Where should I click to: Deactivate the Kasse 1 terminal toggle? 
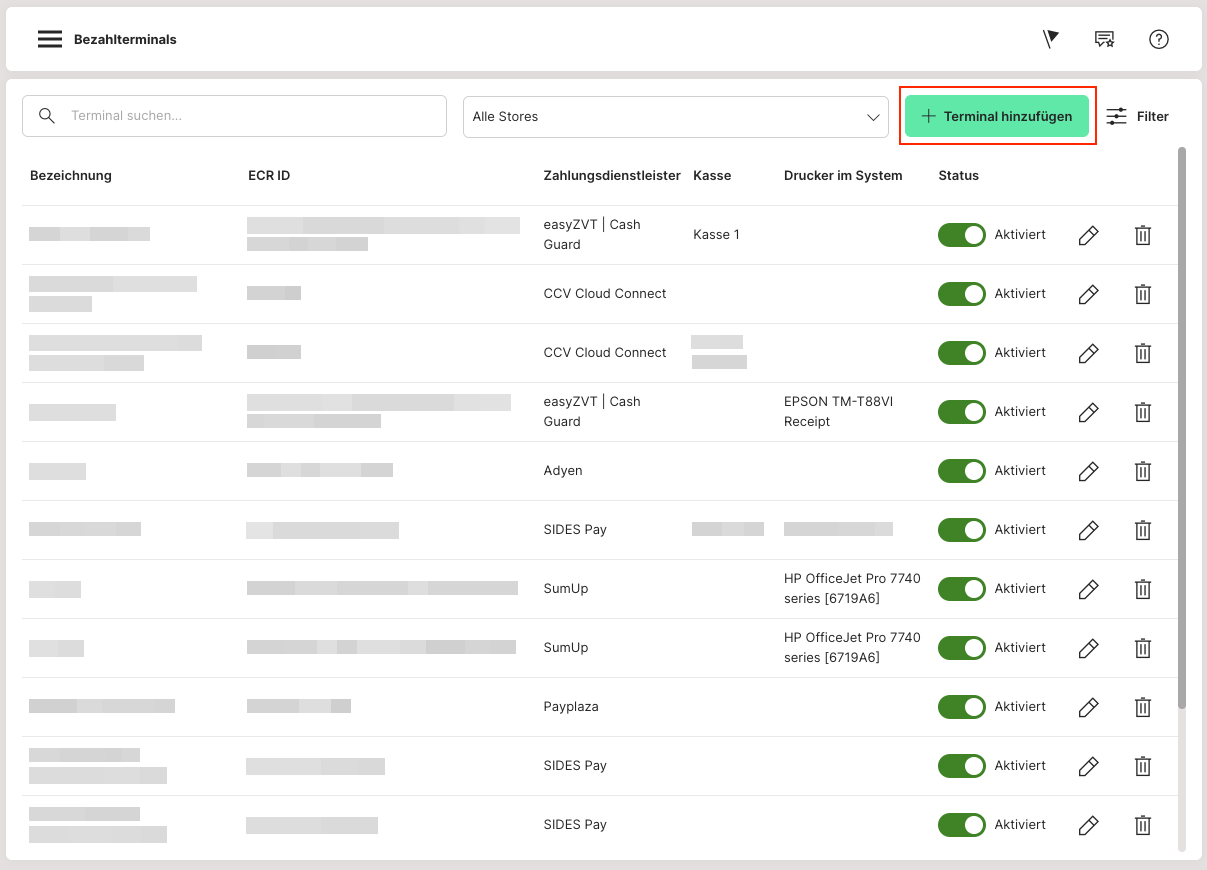[961, 235]
